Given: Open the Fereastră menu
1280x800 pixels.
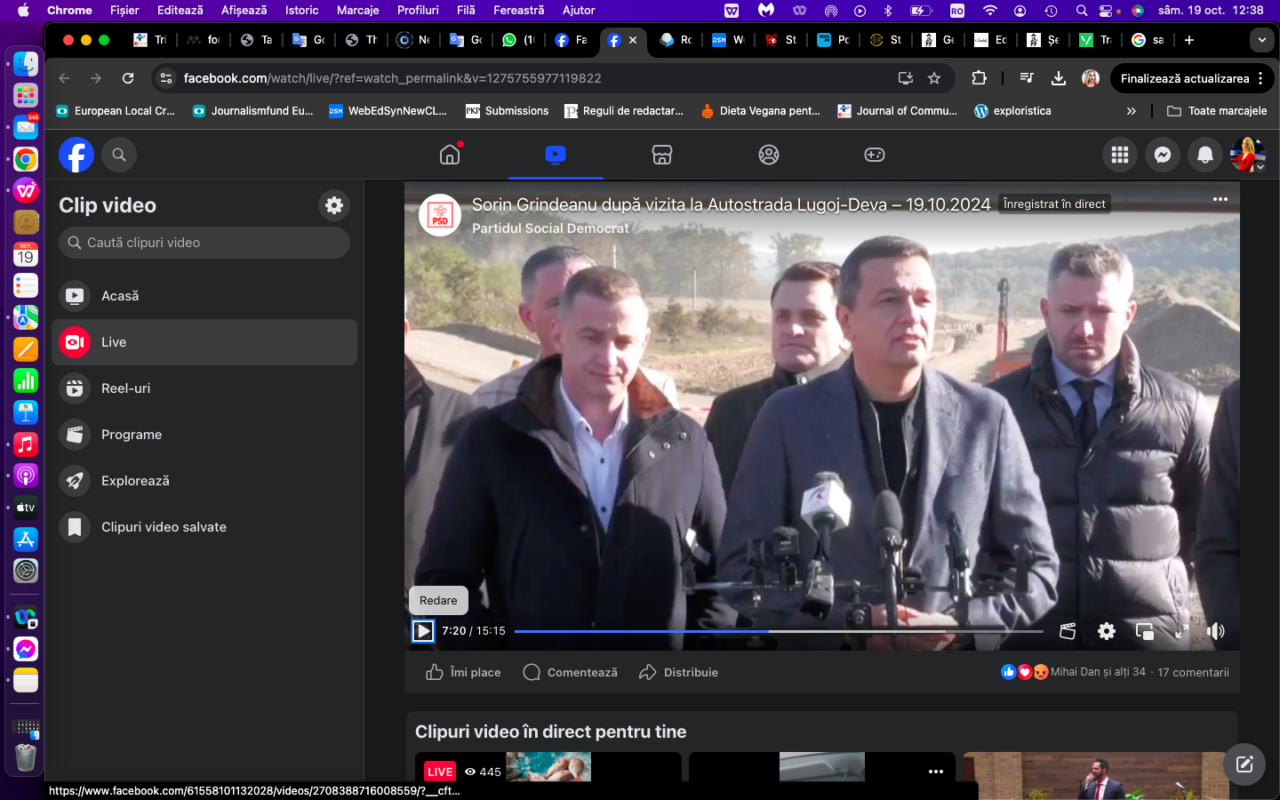Looking at the screenshot, I should coord(519,10).
